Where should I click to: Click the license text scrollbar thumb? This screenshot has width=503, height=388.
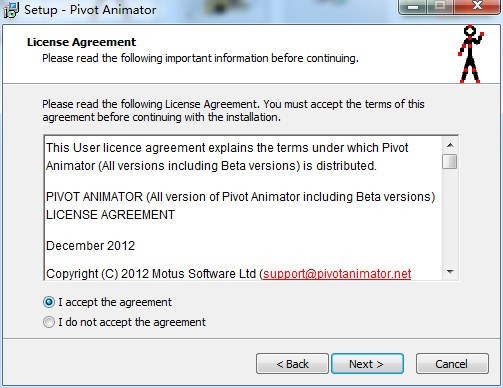[x=450, y=162]
